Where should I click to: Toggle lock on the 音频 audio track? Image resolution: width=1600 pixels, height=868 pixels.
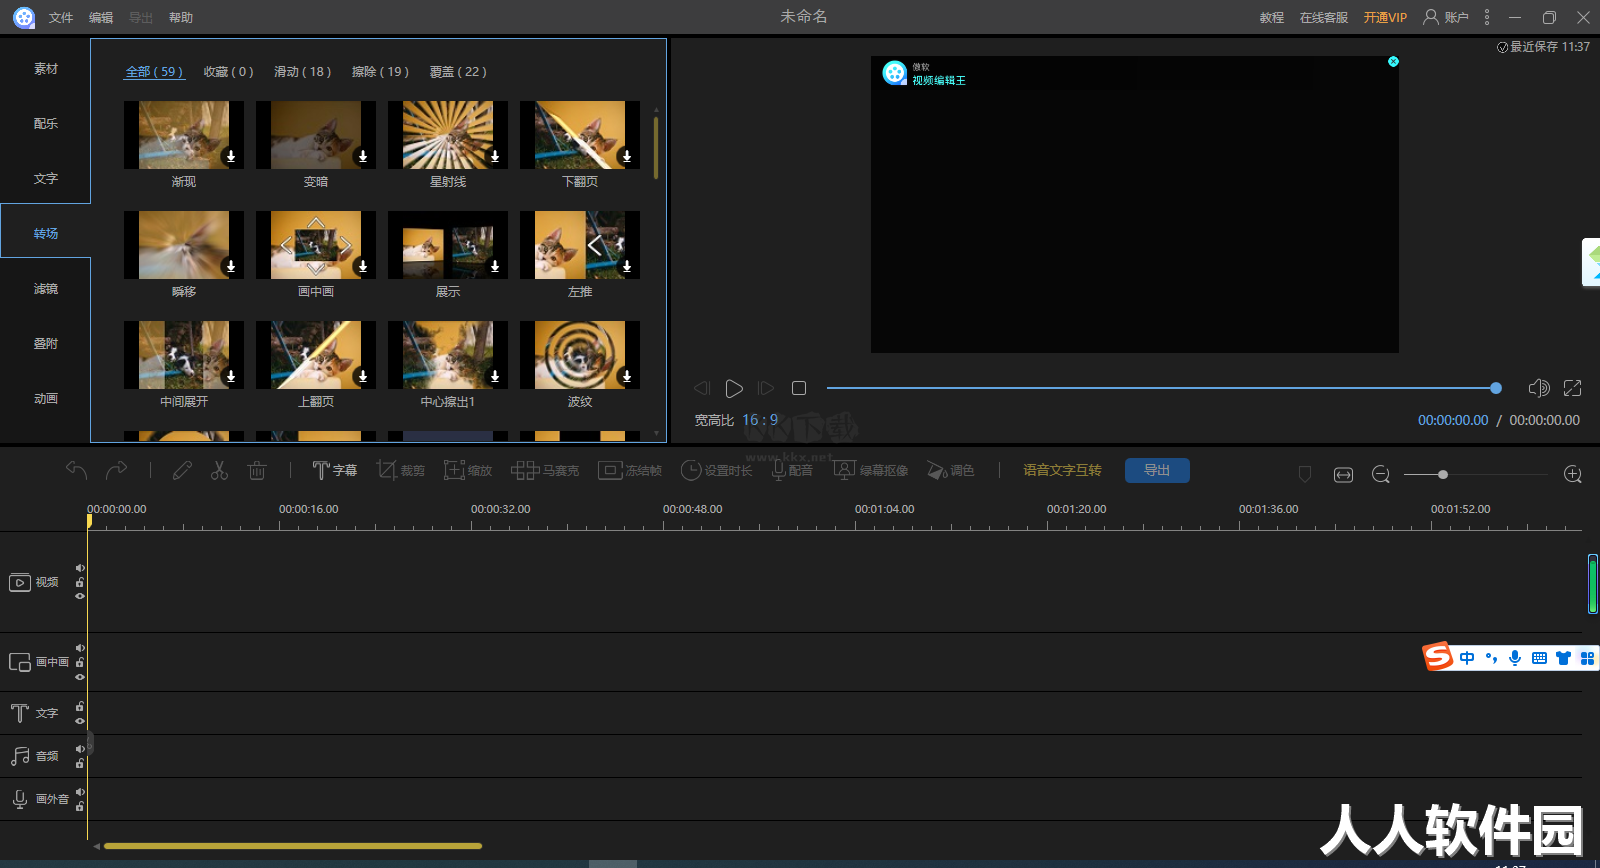(x=80, y=763)
